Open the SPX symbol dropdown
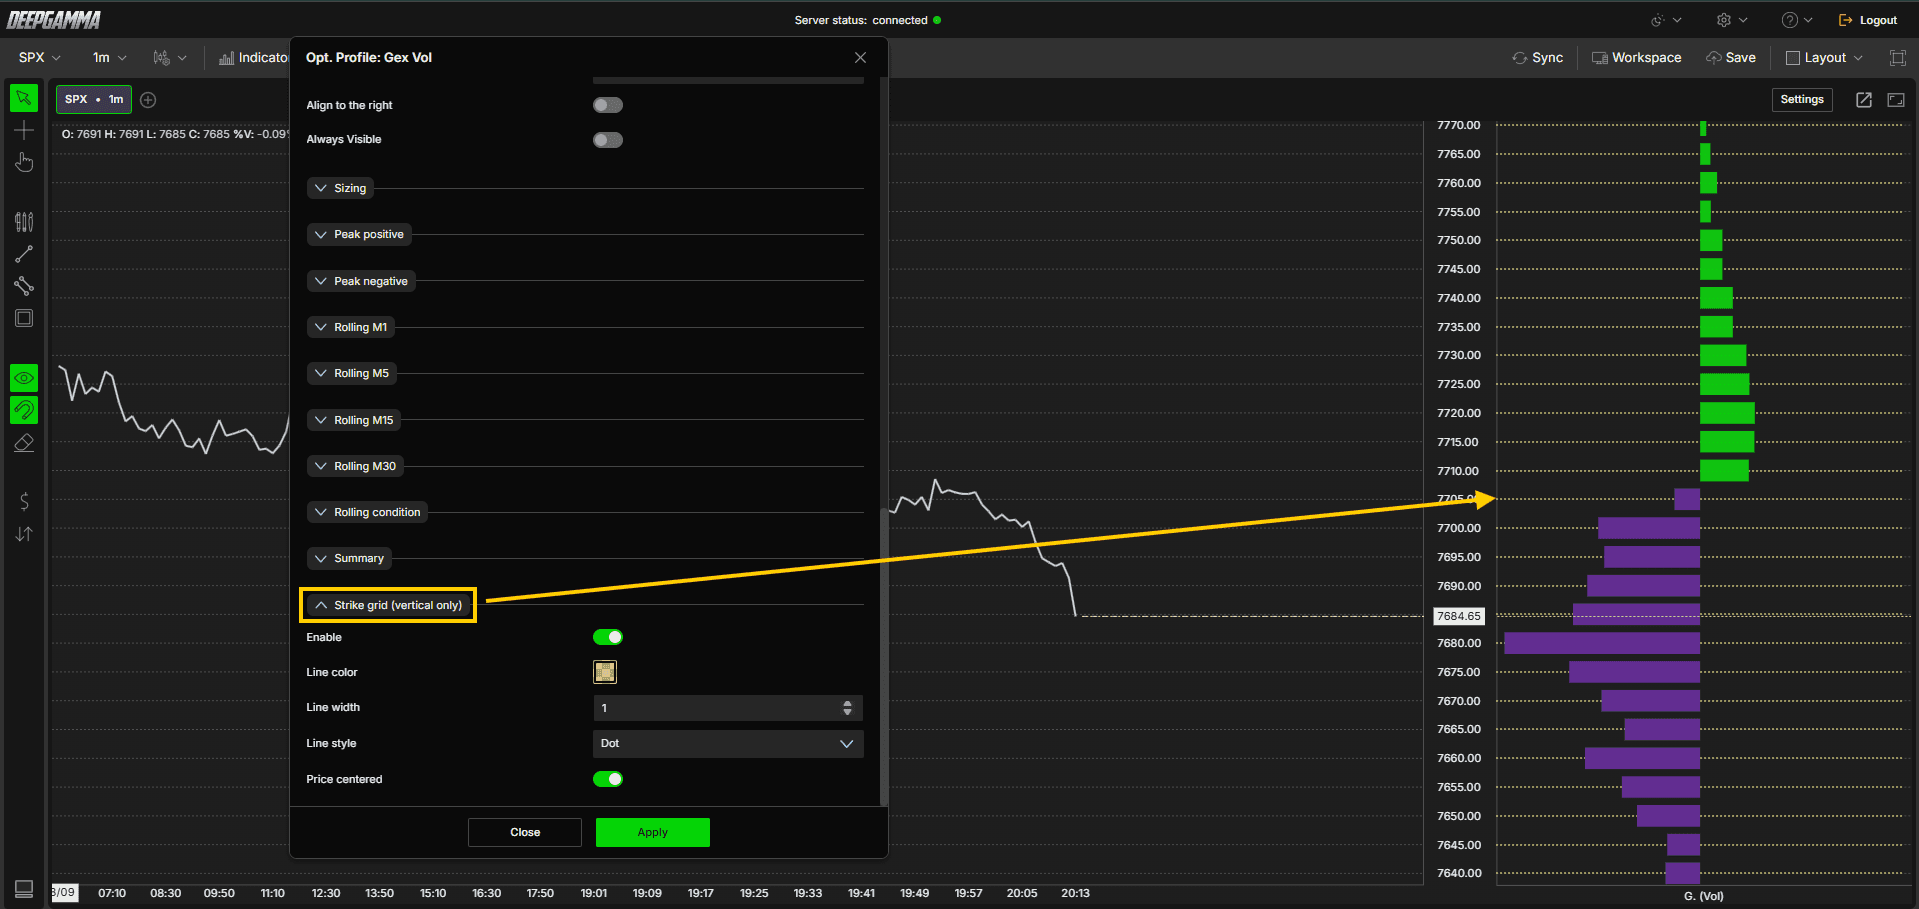This screenshot has width=1919, height=909. click(40, 58)
